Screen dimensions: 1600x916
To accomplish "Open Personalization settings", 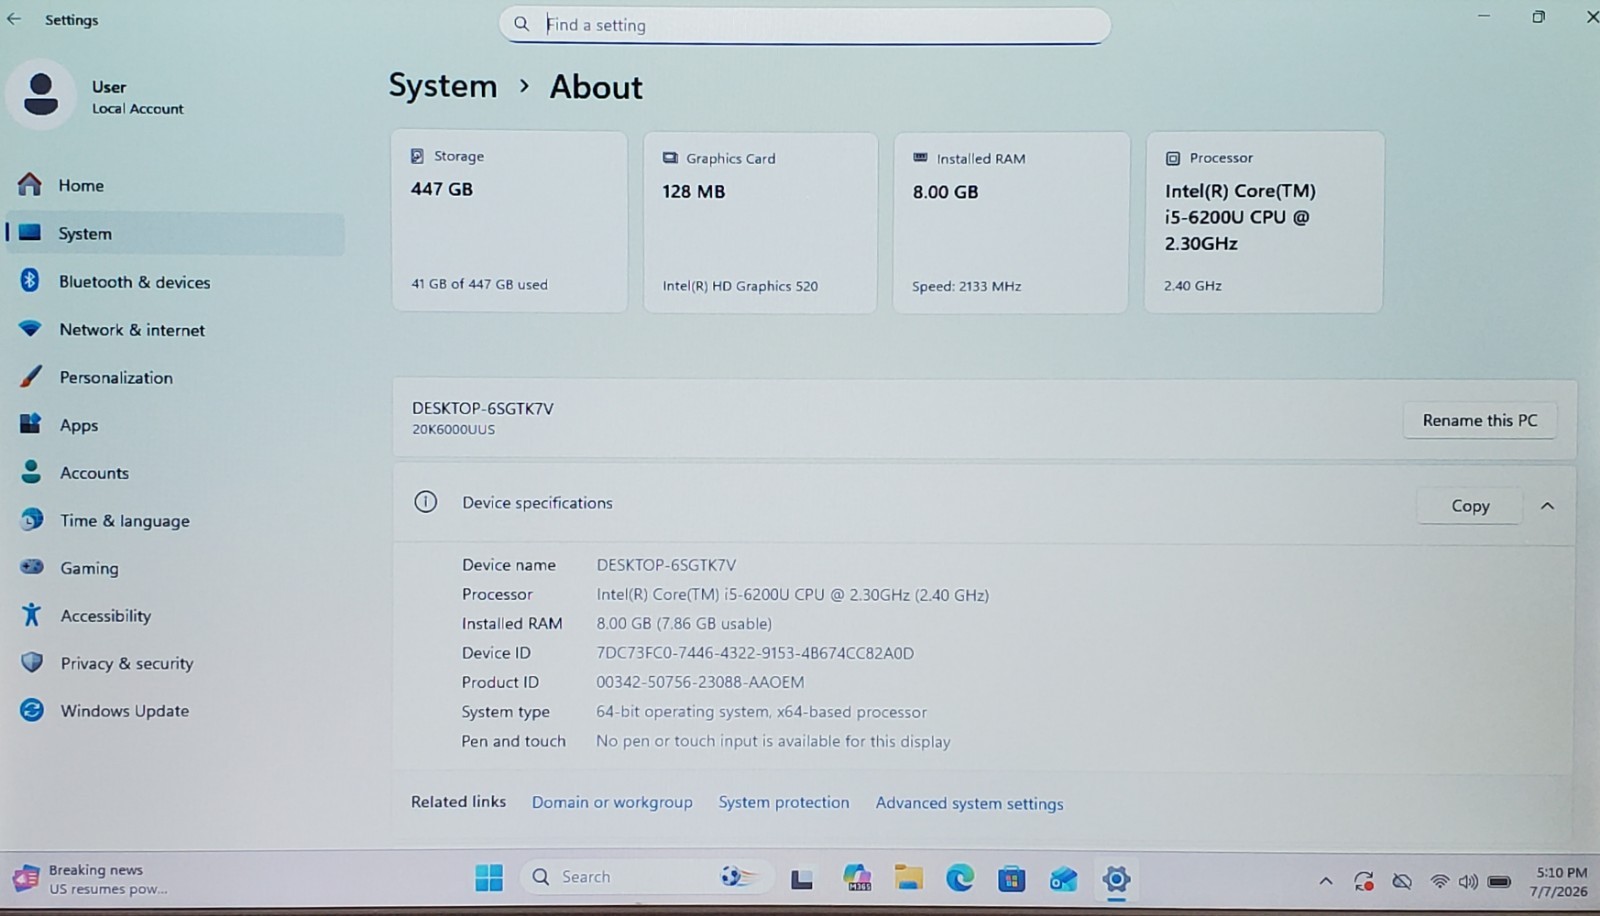I will pyautogui.click(x=175, y=377).
